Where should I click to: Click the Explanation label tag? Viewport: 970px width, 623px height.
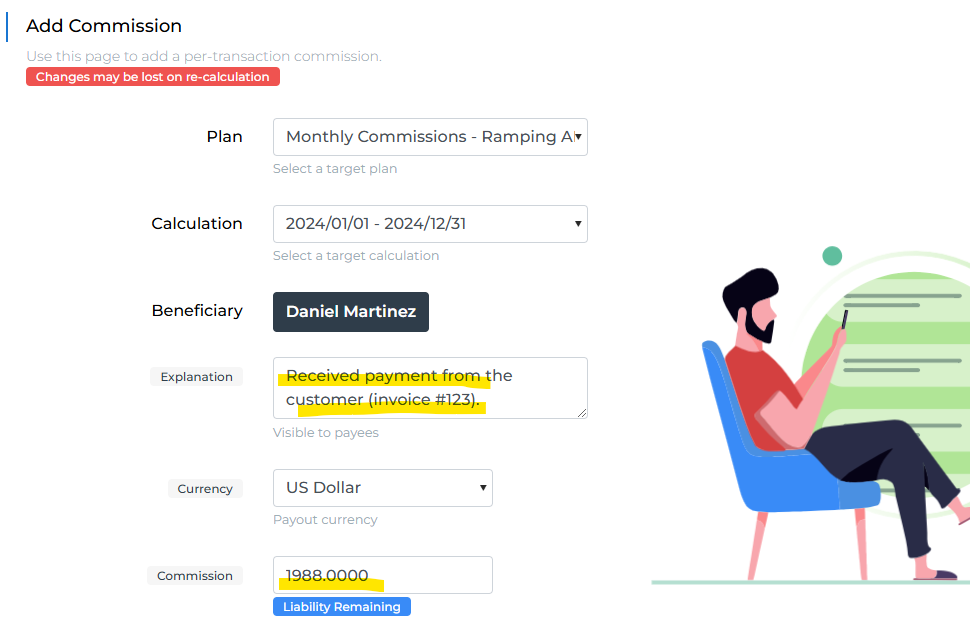click(x=197, y=377)
